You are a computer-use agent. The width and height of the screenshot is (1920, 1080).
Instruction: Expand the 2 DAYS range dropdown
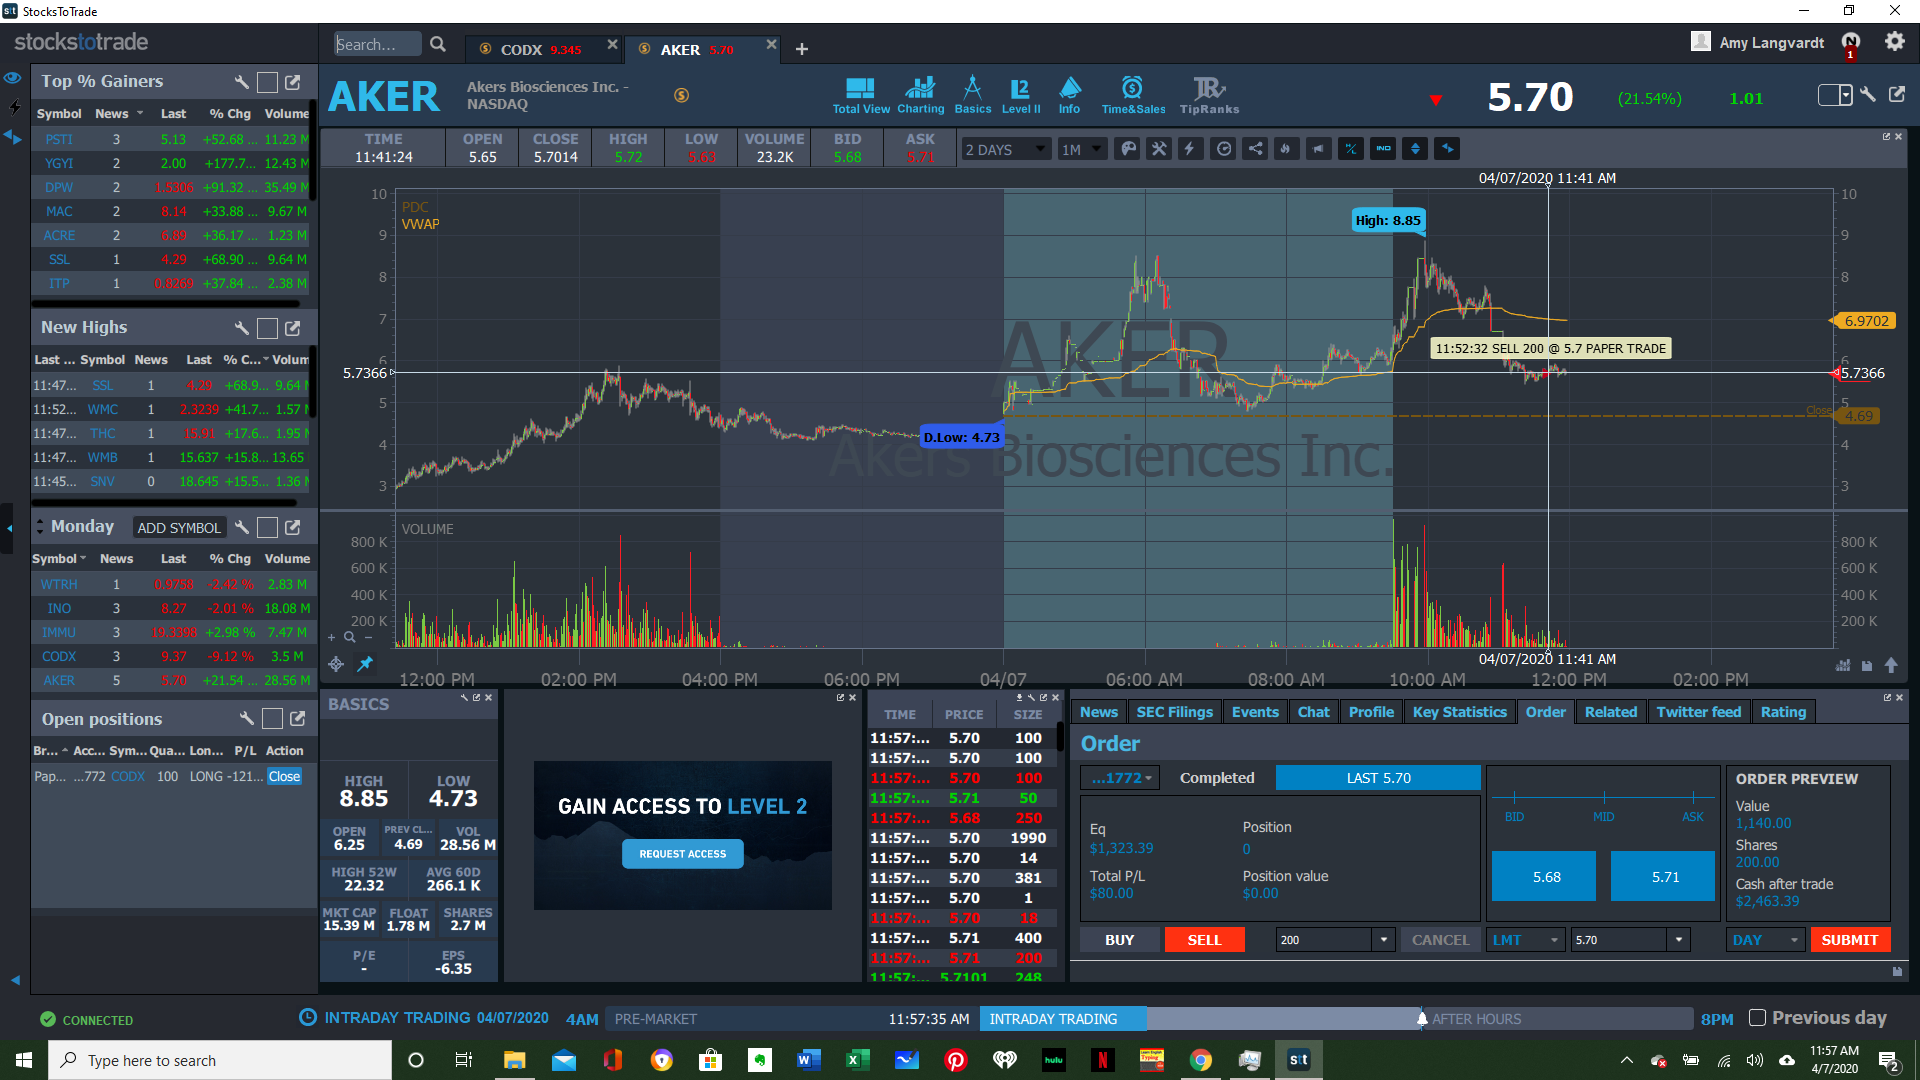[x=1005, y=149]
